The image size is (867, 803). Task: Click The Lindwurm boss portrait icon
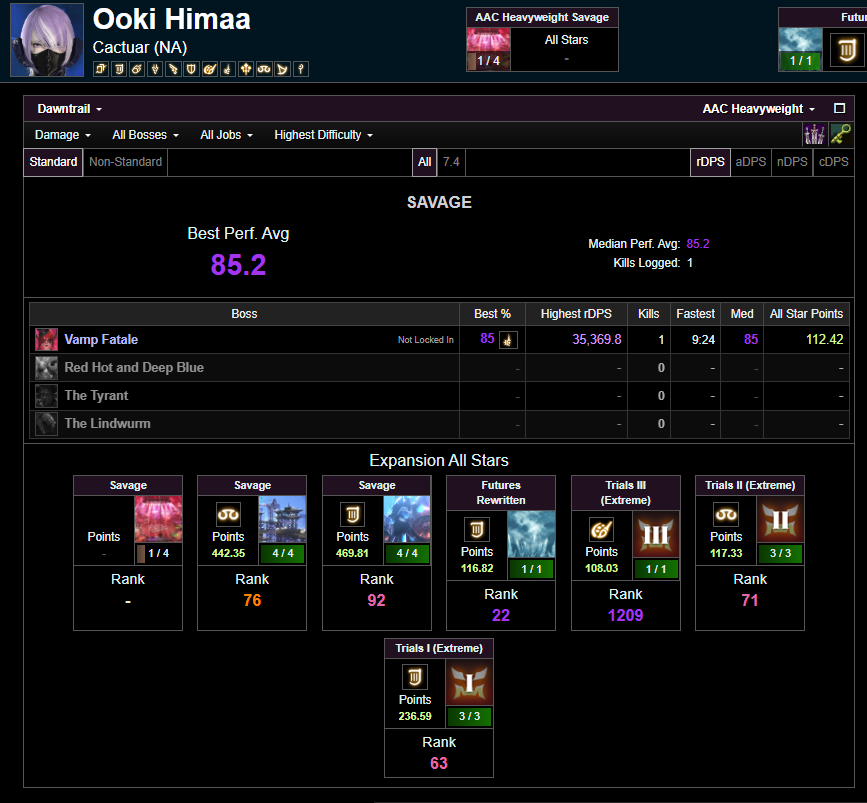pos(46,424)
